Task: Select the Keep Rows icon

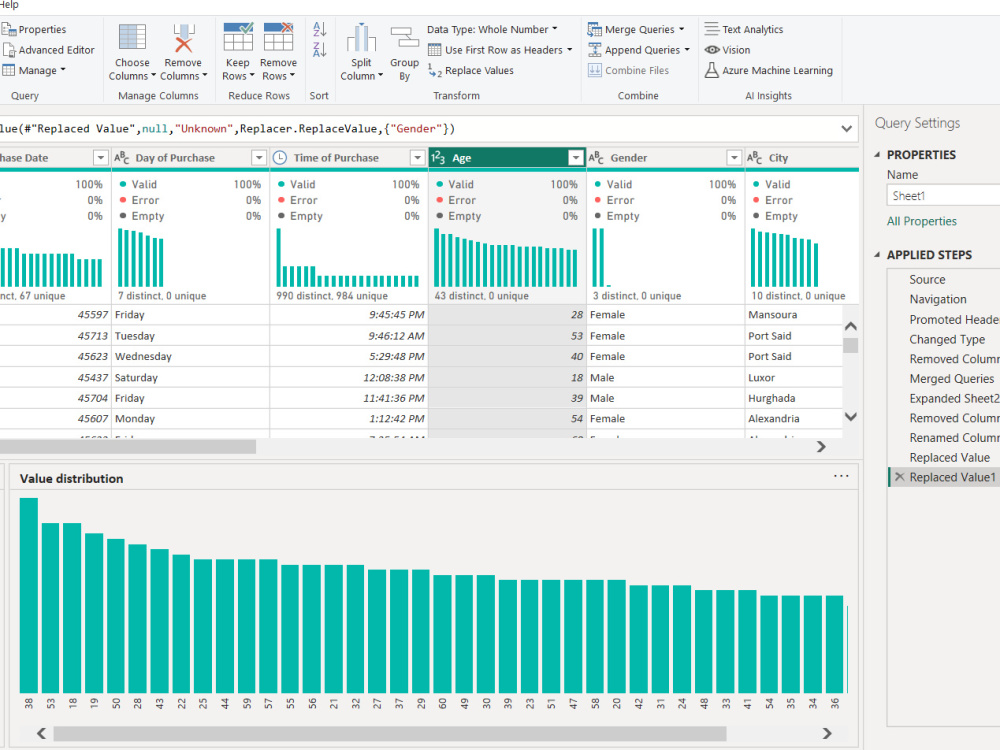Action: click(238, 36)
